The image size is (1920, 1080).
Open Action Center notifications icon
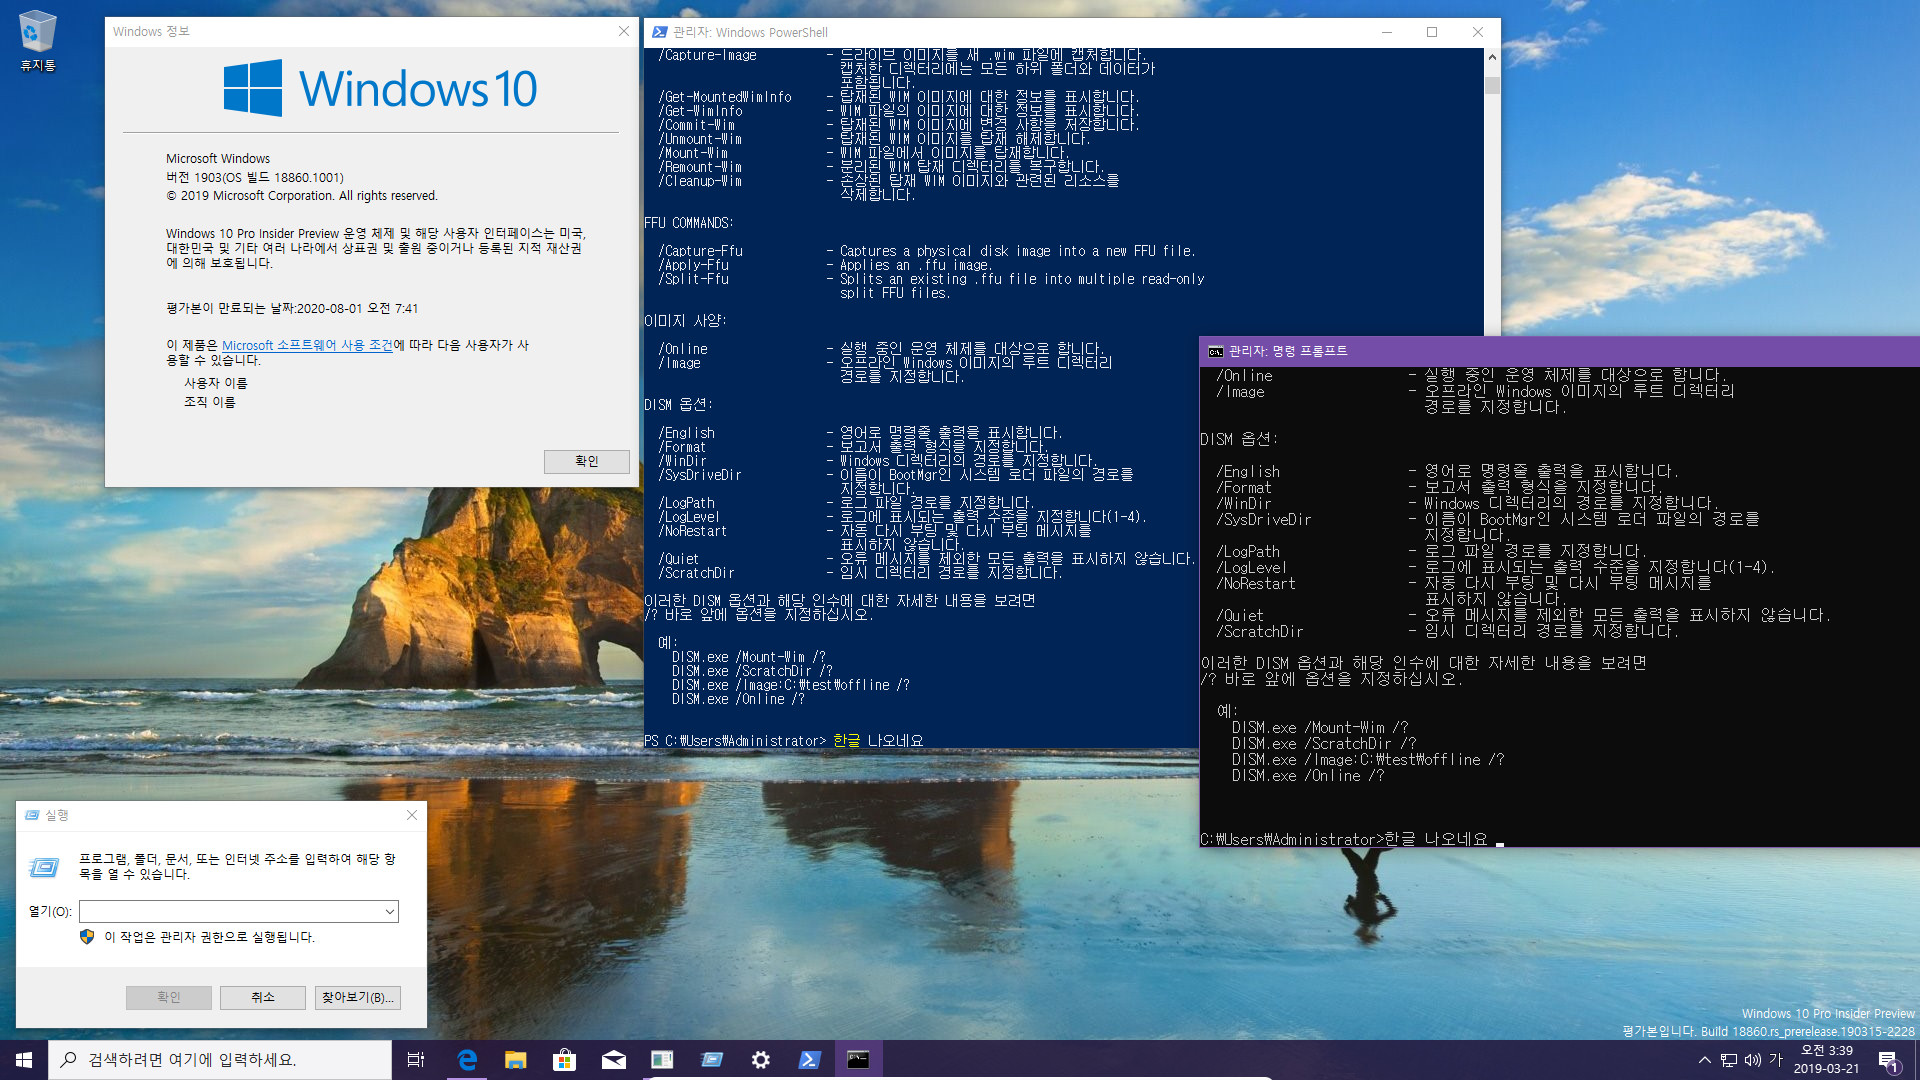(1888, 1060)
